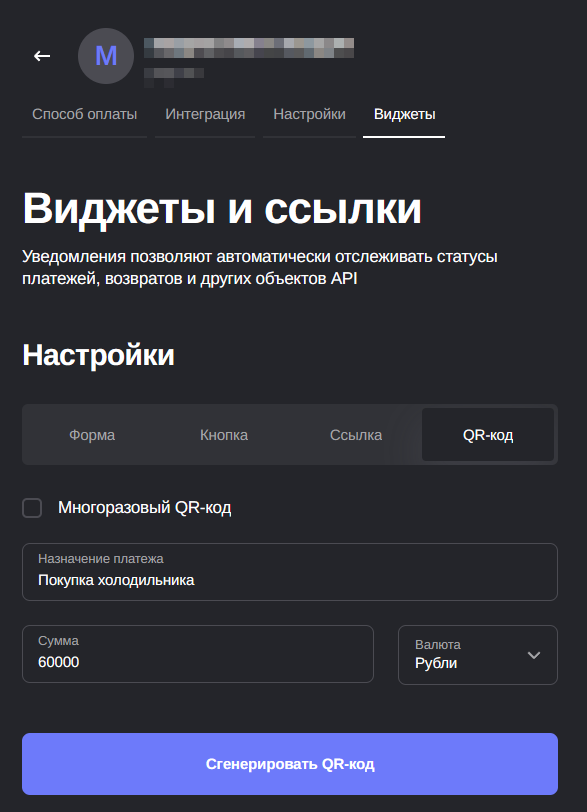The width and height of the screenshot is (587, 812).
Task: Click into the Сумма amount field
Action: tap(198, 654)
